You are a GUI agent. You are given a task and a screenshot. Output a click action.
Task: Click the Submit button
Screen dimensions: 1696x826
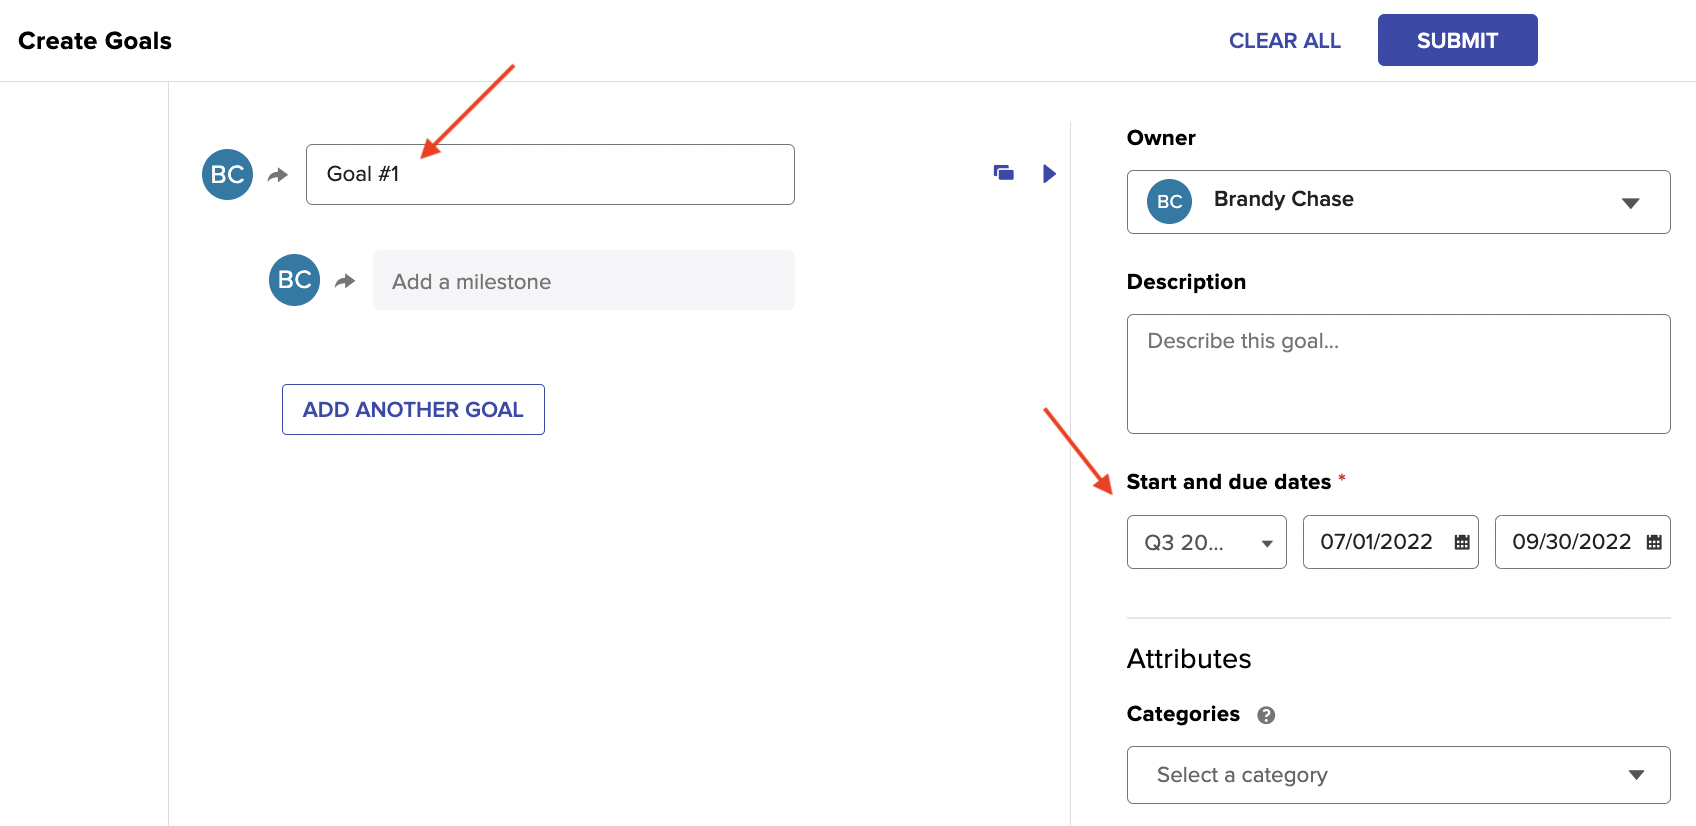tap(1457, 40)
